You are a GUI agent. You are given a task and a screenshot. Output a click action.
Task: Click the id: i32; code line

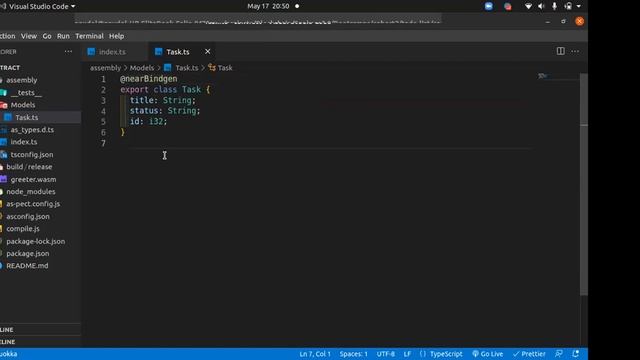click(x=148, y=121)
